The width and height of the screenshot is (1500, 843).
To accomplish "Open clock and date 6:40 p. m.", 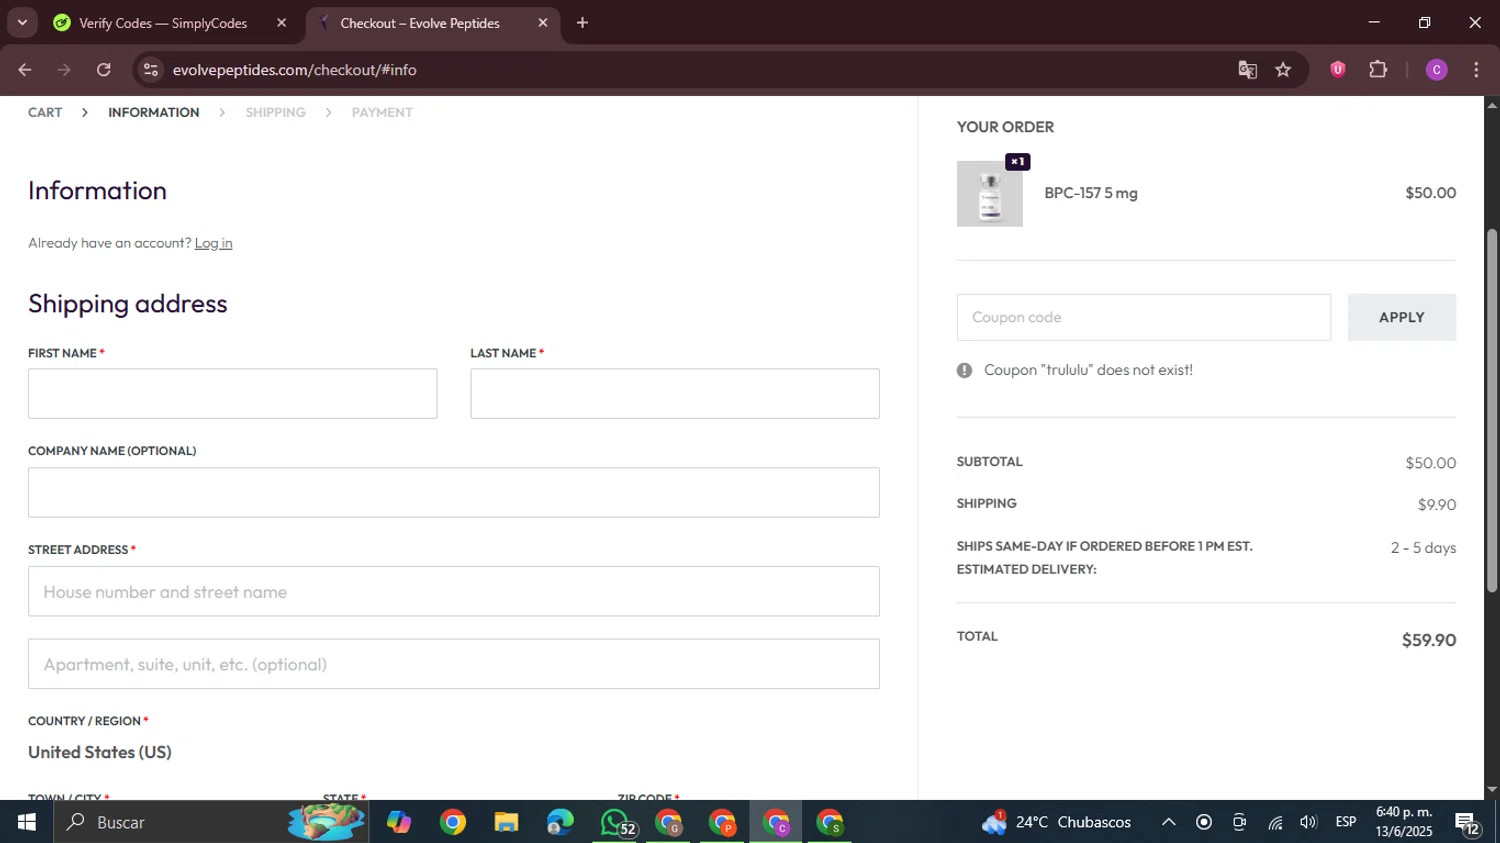I will pos(1404,822).
